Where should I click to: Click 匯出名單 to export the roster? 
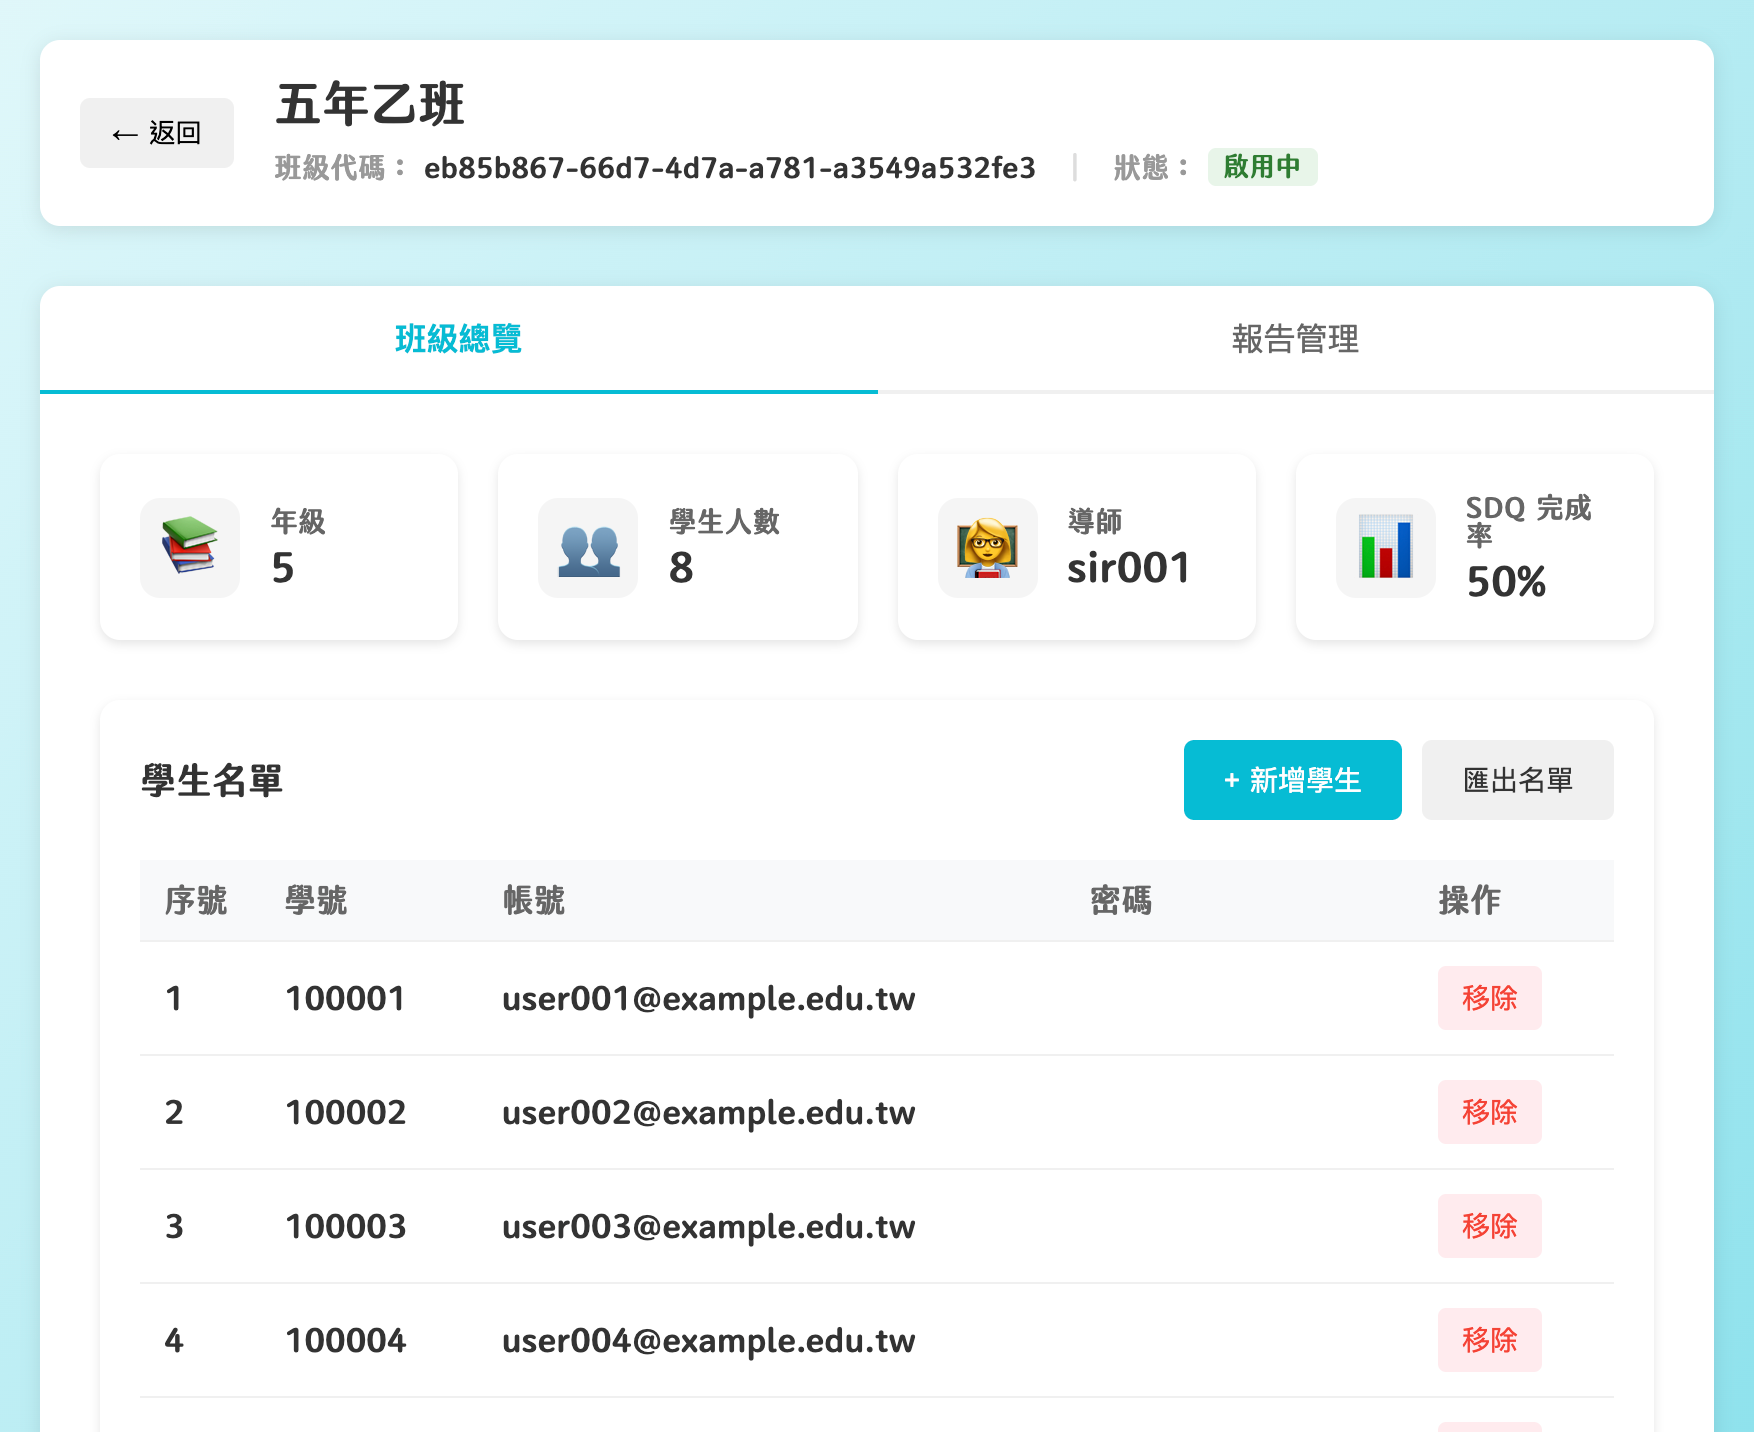(x=1517, y=780)
